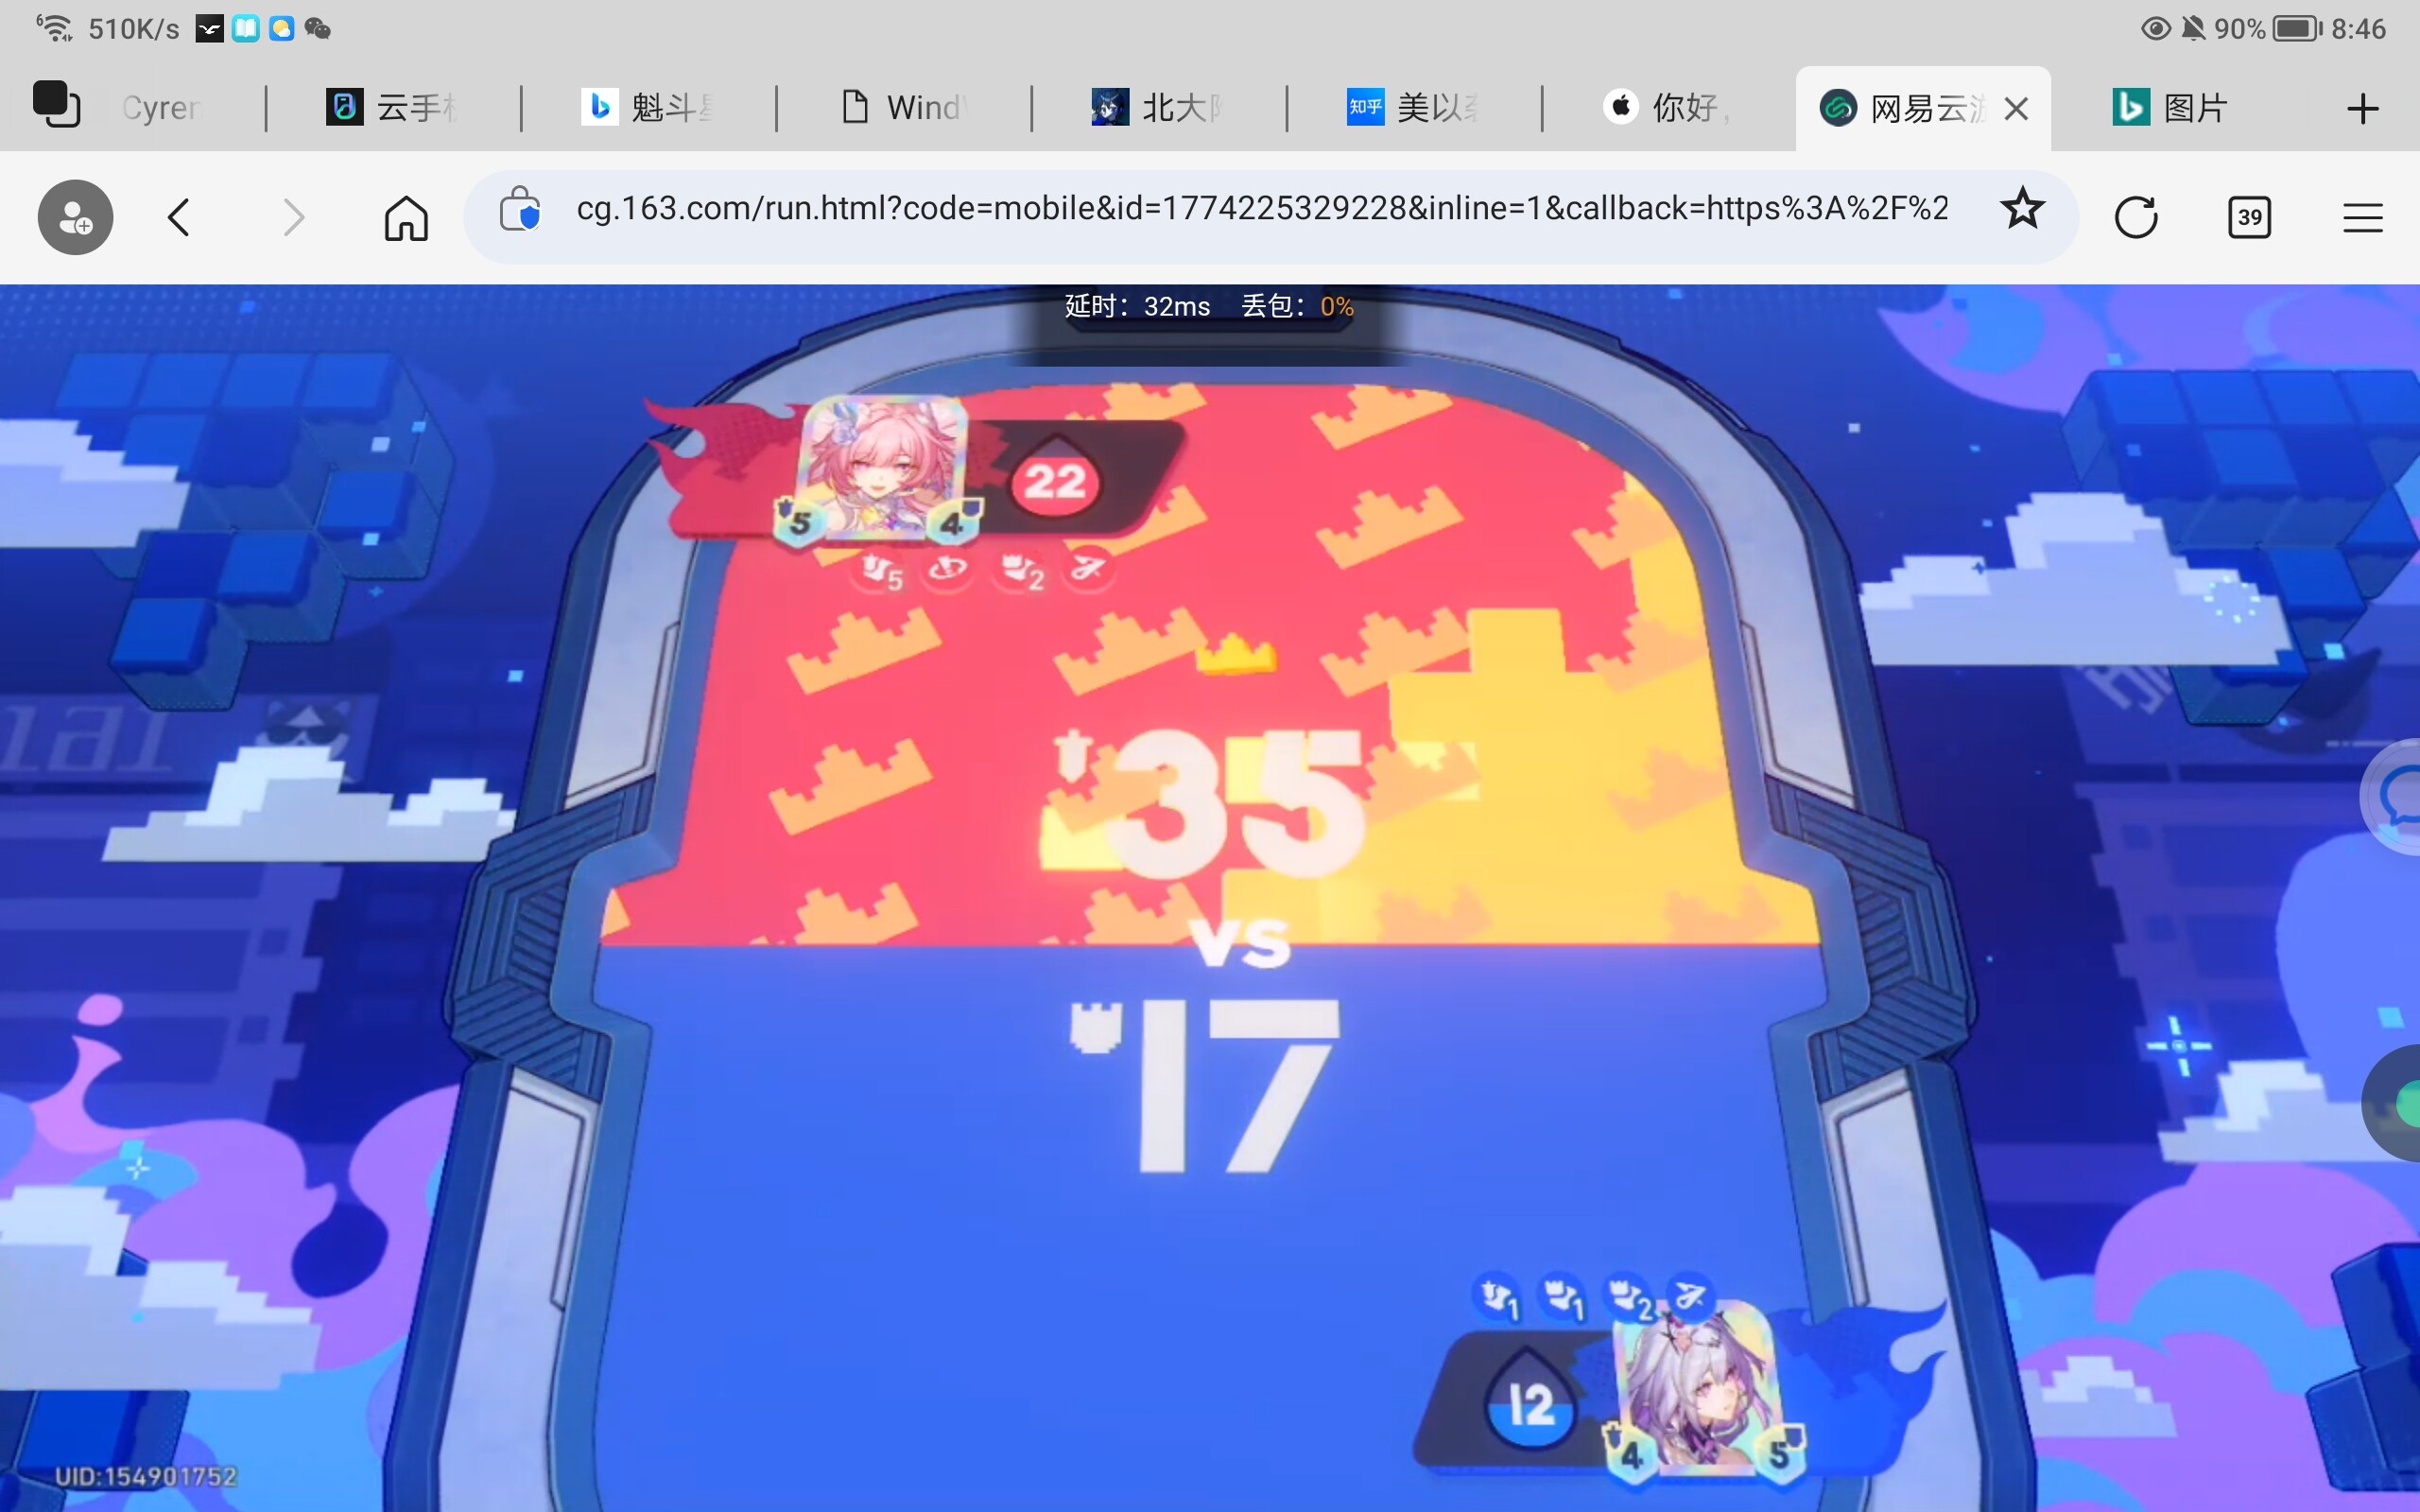Open user profile avatar button
Image resolution: width=2420 pixels, height=1512 pixels.
pyautogui.click(x=76, y=217)
